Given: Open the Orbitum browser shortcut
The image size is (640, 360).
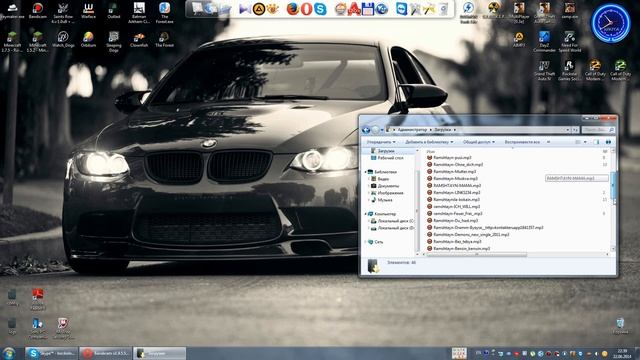Looking at the screenshot, I should [88, 40].
